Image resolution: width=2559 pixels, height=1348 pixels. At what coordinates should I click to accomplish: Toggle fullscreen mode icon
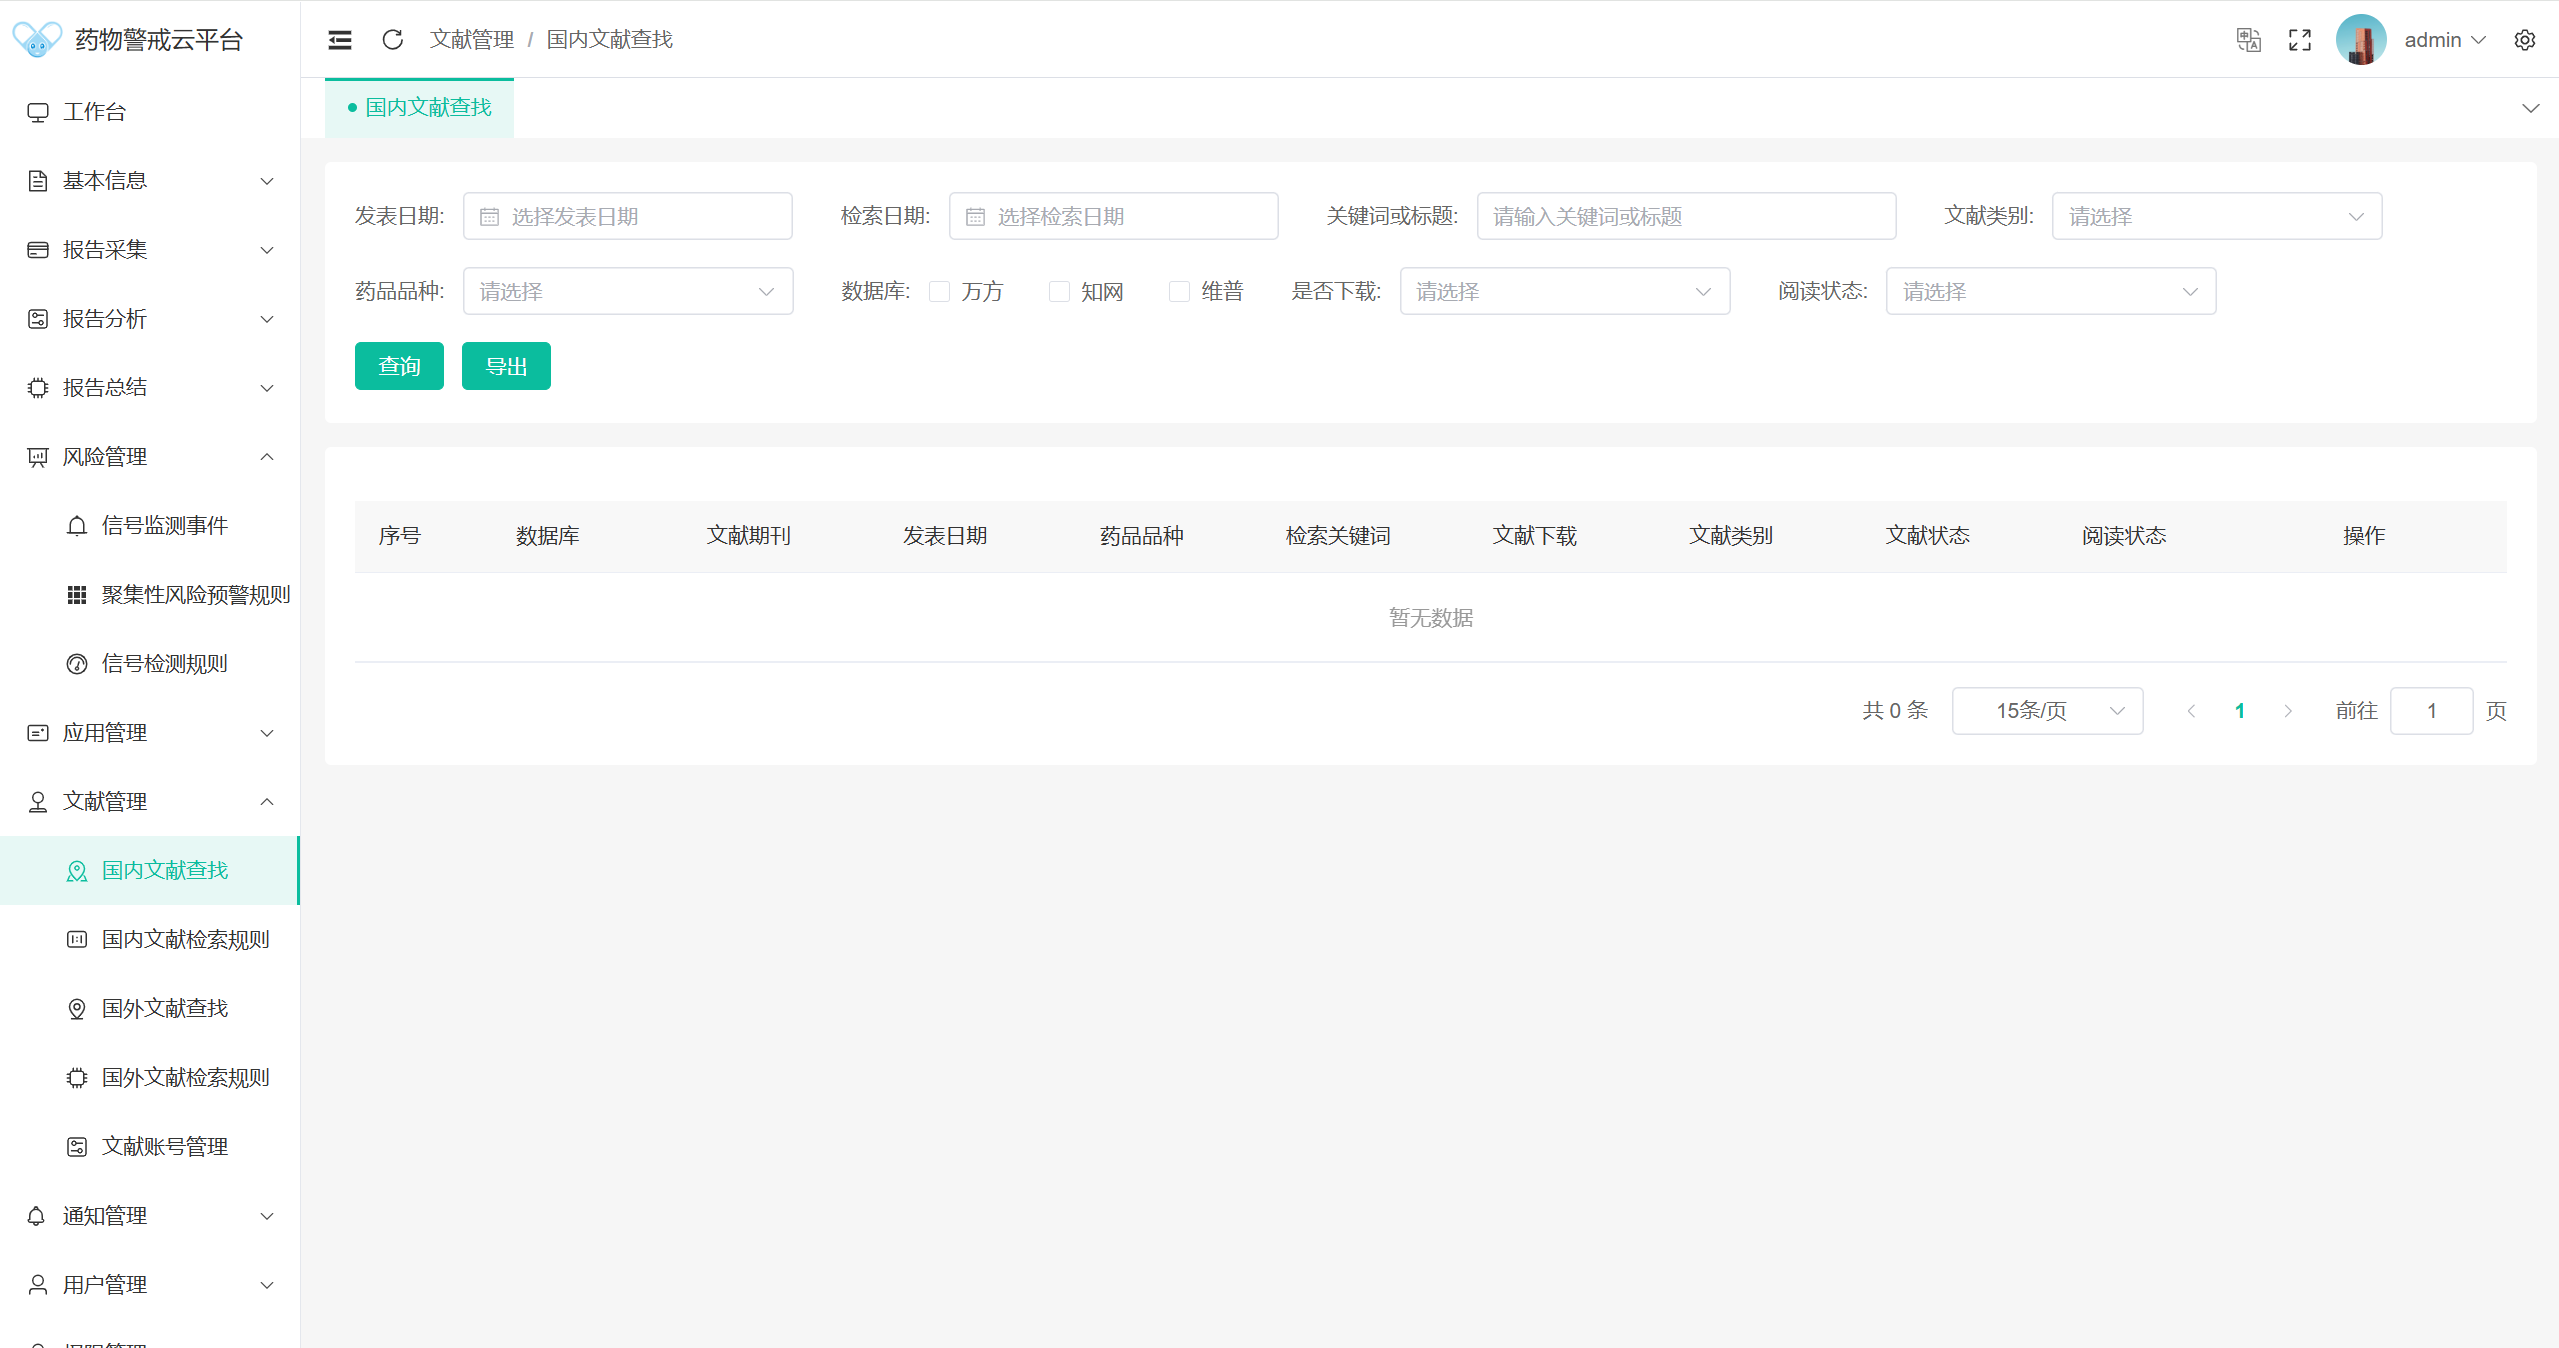2300,40
